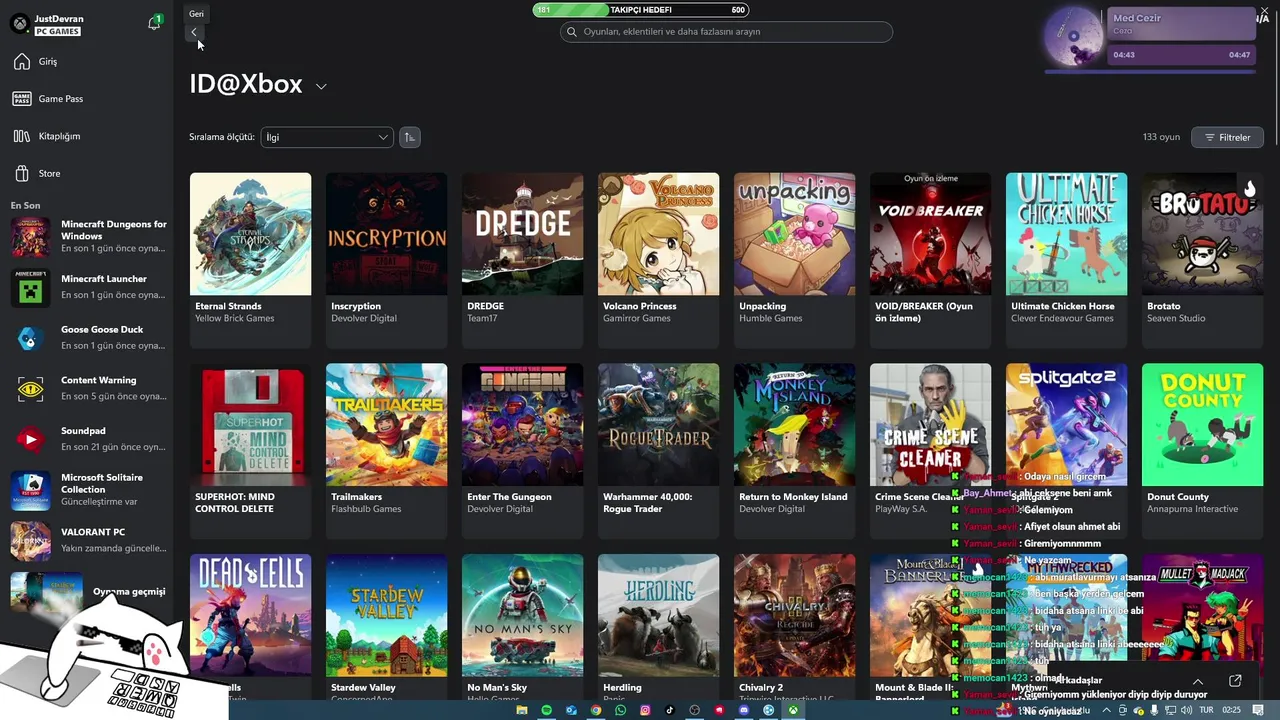Click the '133 oyun' game count text

(1161, 137)
